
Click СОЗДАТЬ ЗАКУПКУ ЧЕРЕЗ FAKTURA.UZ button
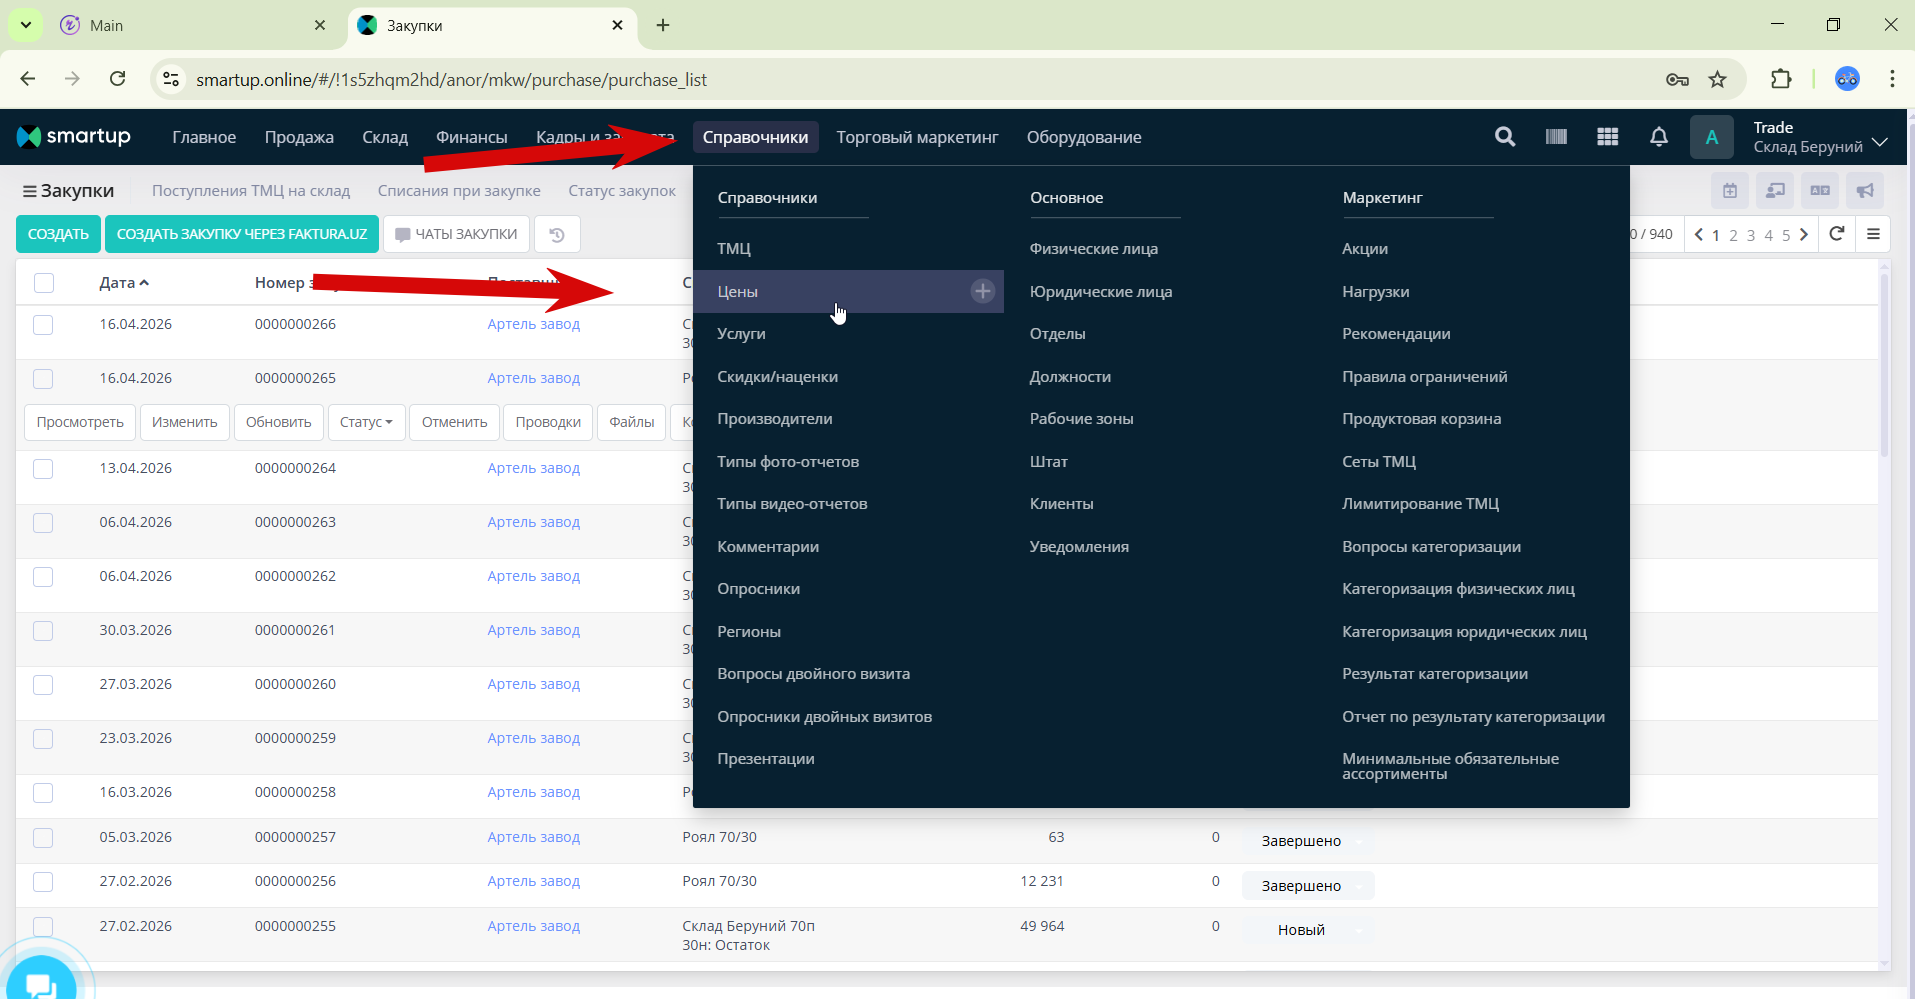(242, 234)
